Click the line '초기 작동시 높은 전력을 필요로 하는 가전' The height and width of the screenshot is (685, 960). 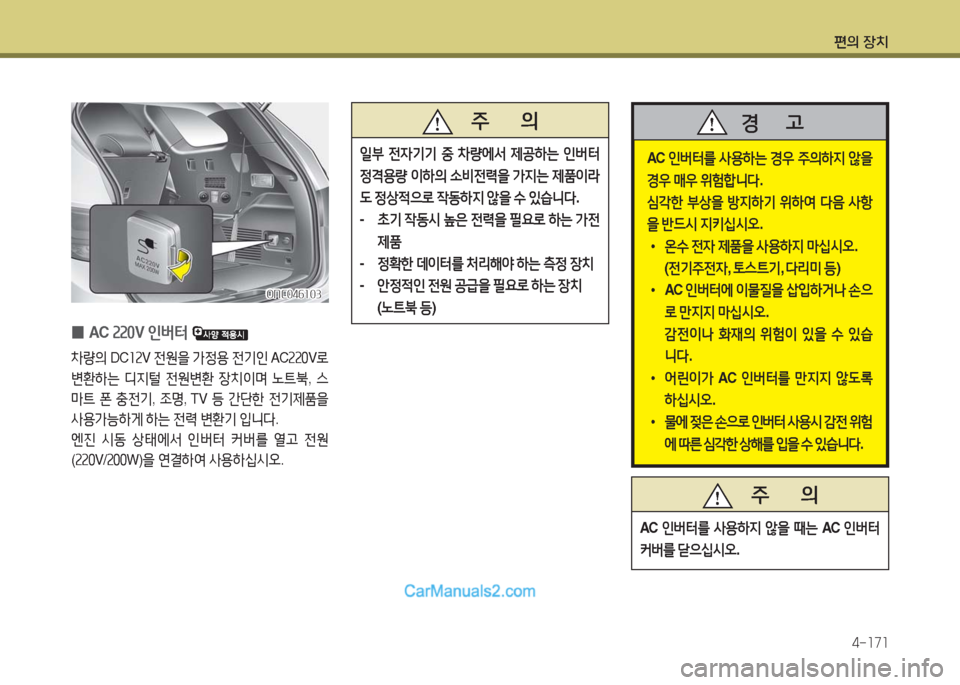tap(489, 220)
